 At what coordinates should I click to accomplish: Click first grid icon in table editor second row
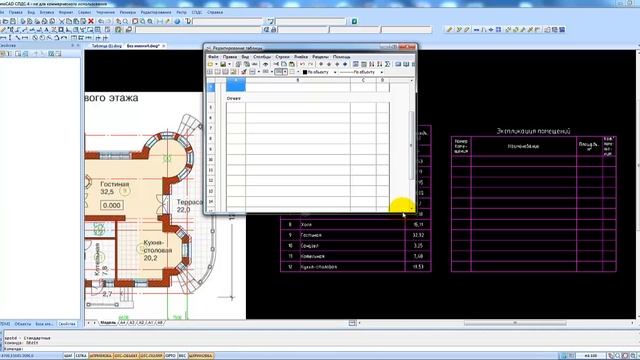pos(210,72)
